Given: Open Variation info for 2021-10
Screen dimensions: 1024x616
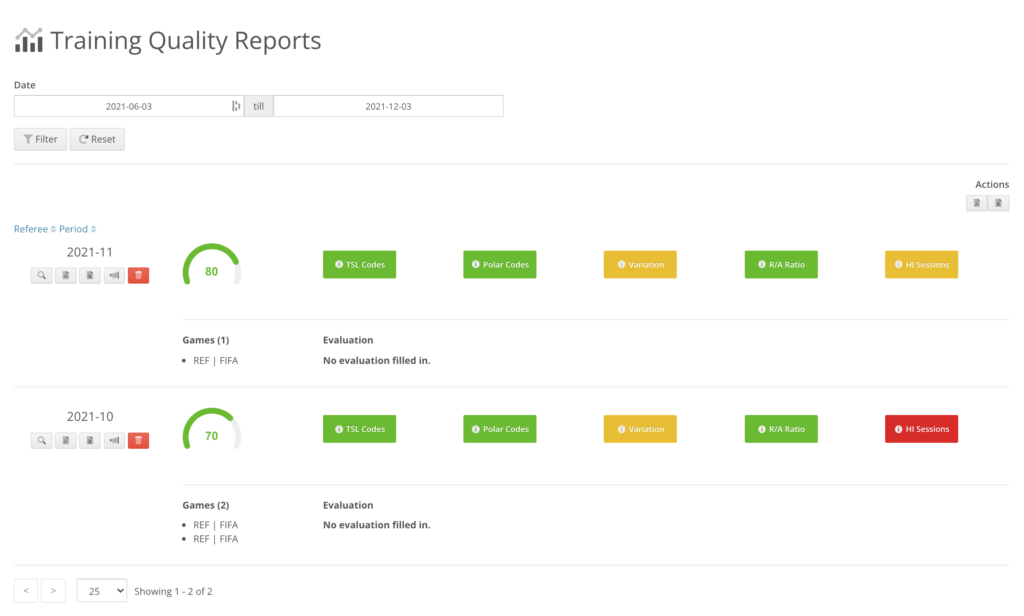Looking at the screenshot, I should coord(640,429).
